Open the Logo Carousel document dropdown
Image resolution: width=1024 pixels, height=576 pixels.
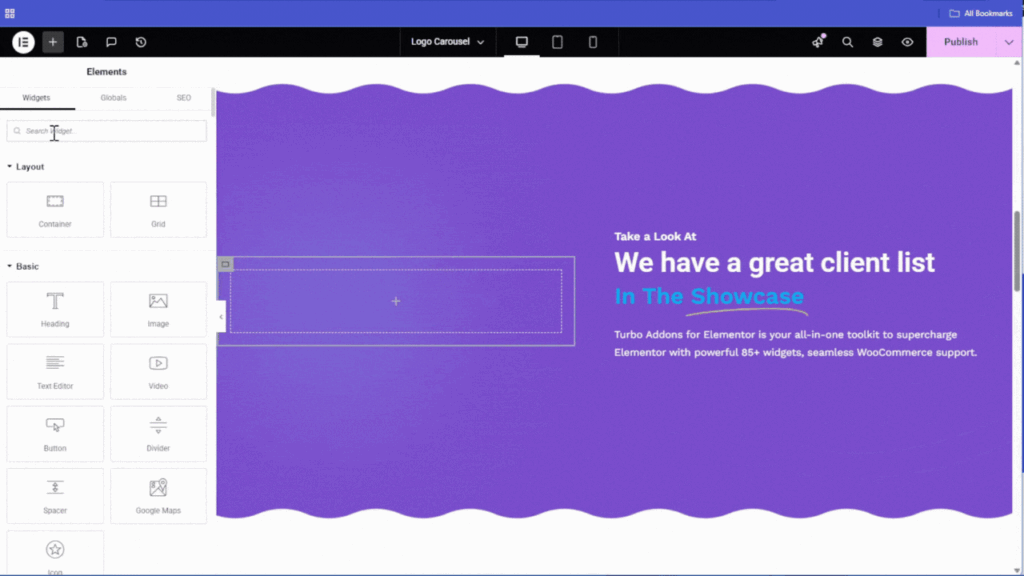[x=447, y=42]
